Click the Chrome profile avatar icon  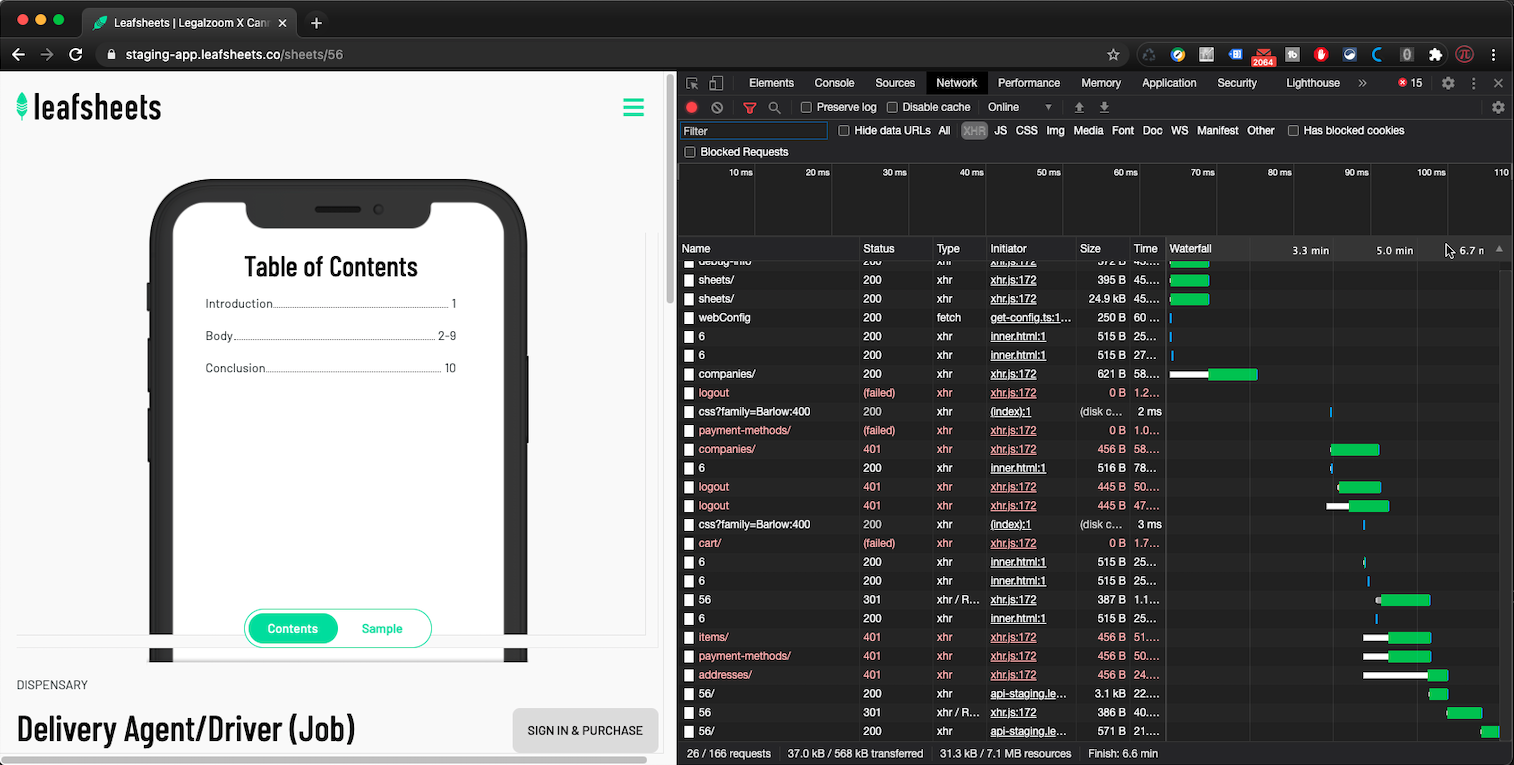click(1464, 54)
